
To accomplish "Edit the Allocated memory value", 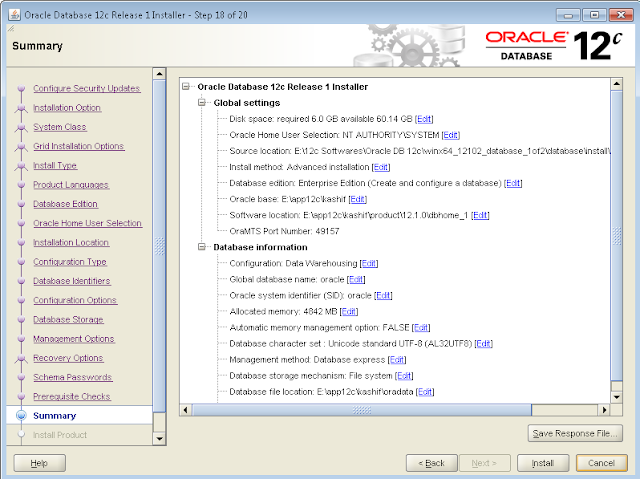I will [x=349, y=311].
